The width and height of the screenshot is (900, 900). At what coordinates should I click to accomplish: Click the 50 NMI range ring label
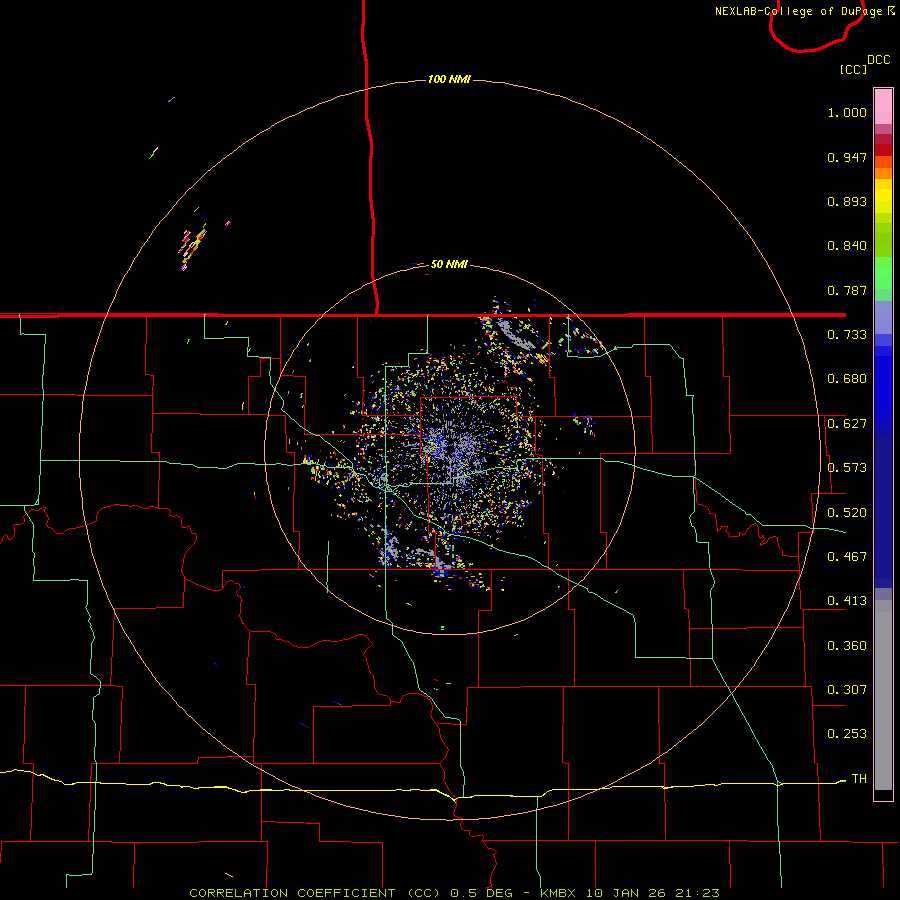click(449, 264)
